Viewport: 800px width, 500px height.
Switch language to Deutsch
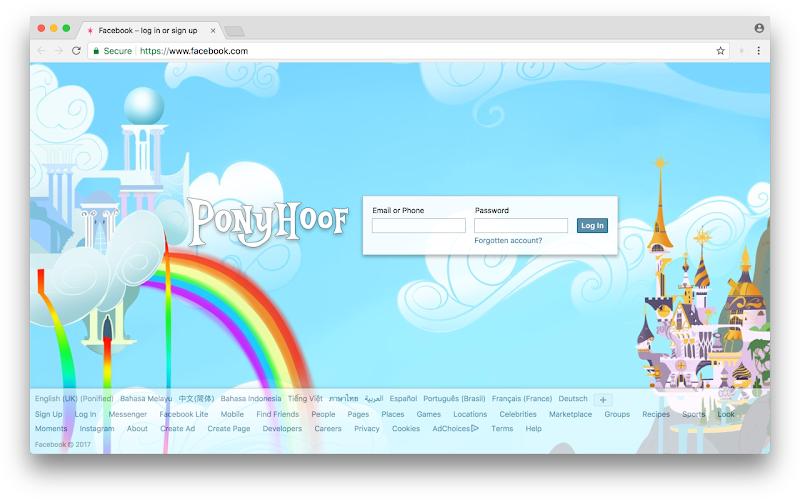click(573, 398)
